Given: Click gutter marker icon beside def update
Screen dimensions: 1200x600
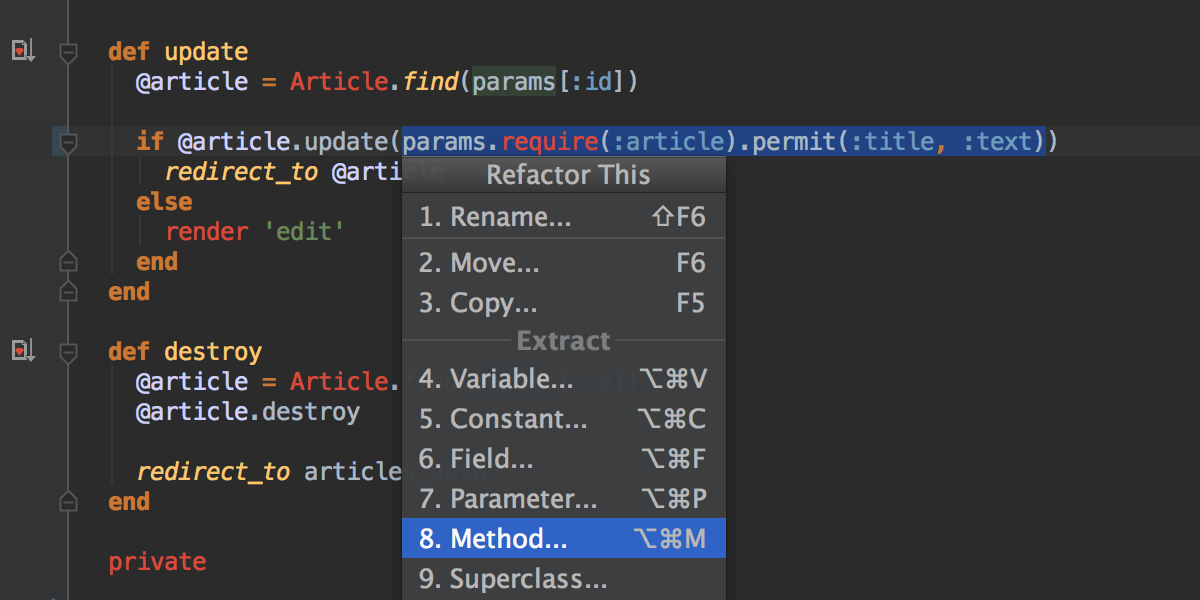Looking at the screenshot, I should (22, 50).
